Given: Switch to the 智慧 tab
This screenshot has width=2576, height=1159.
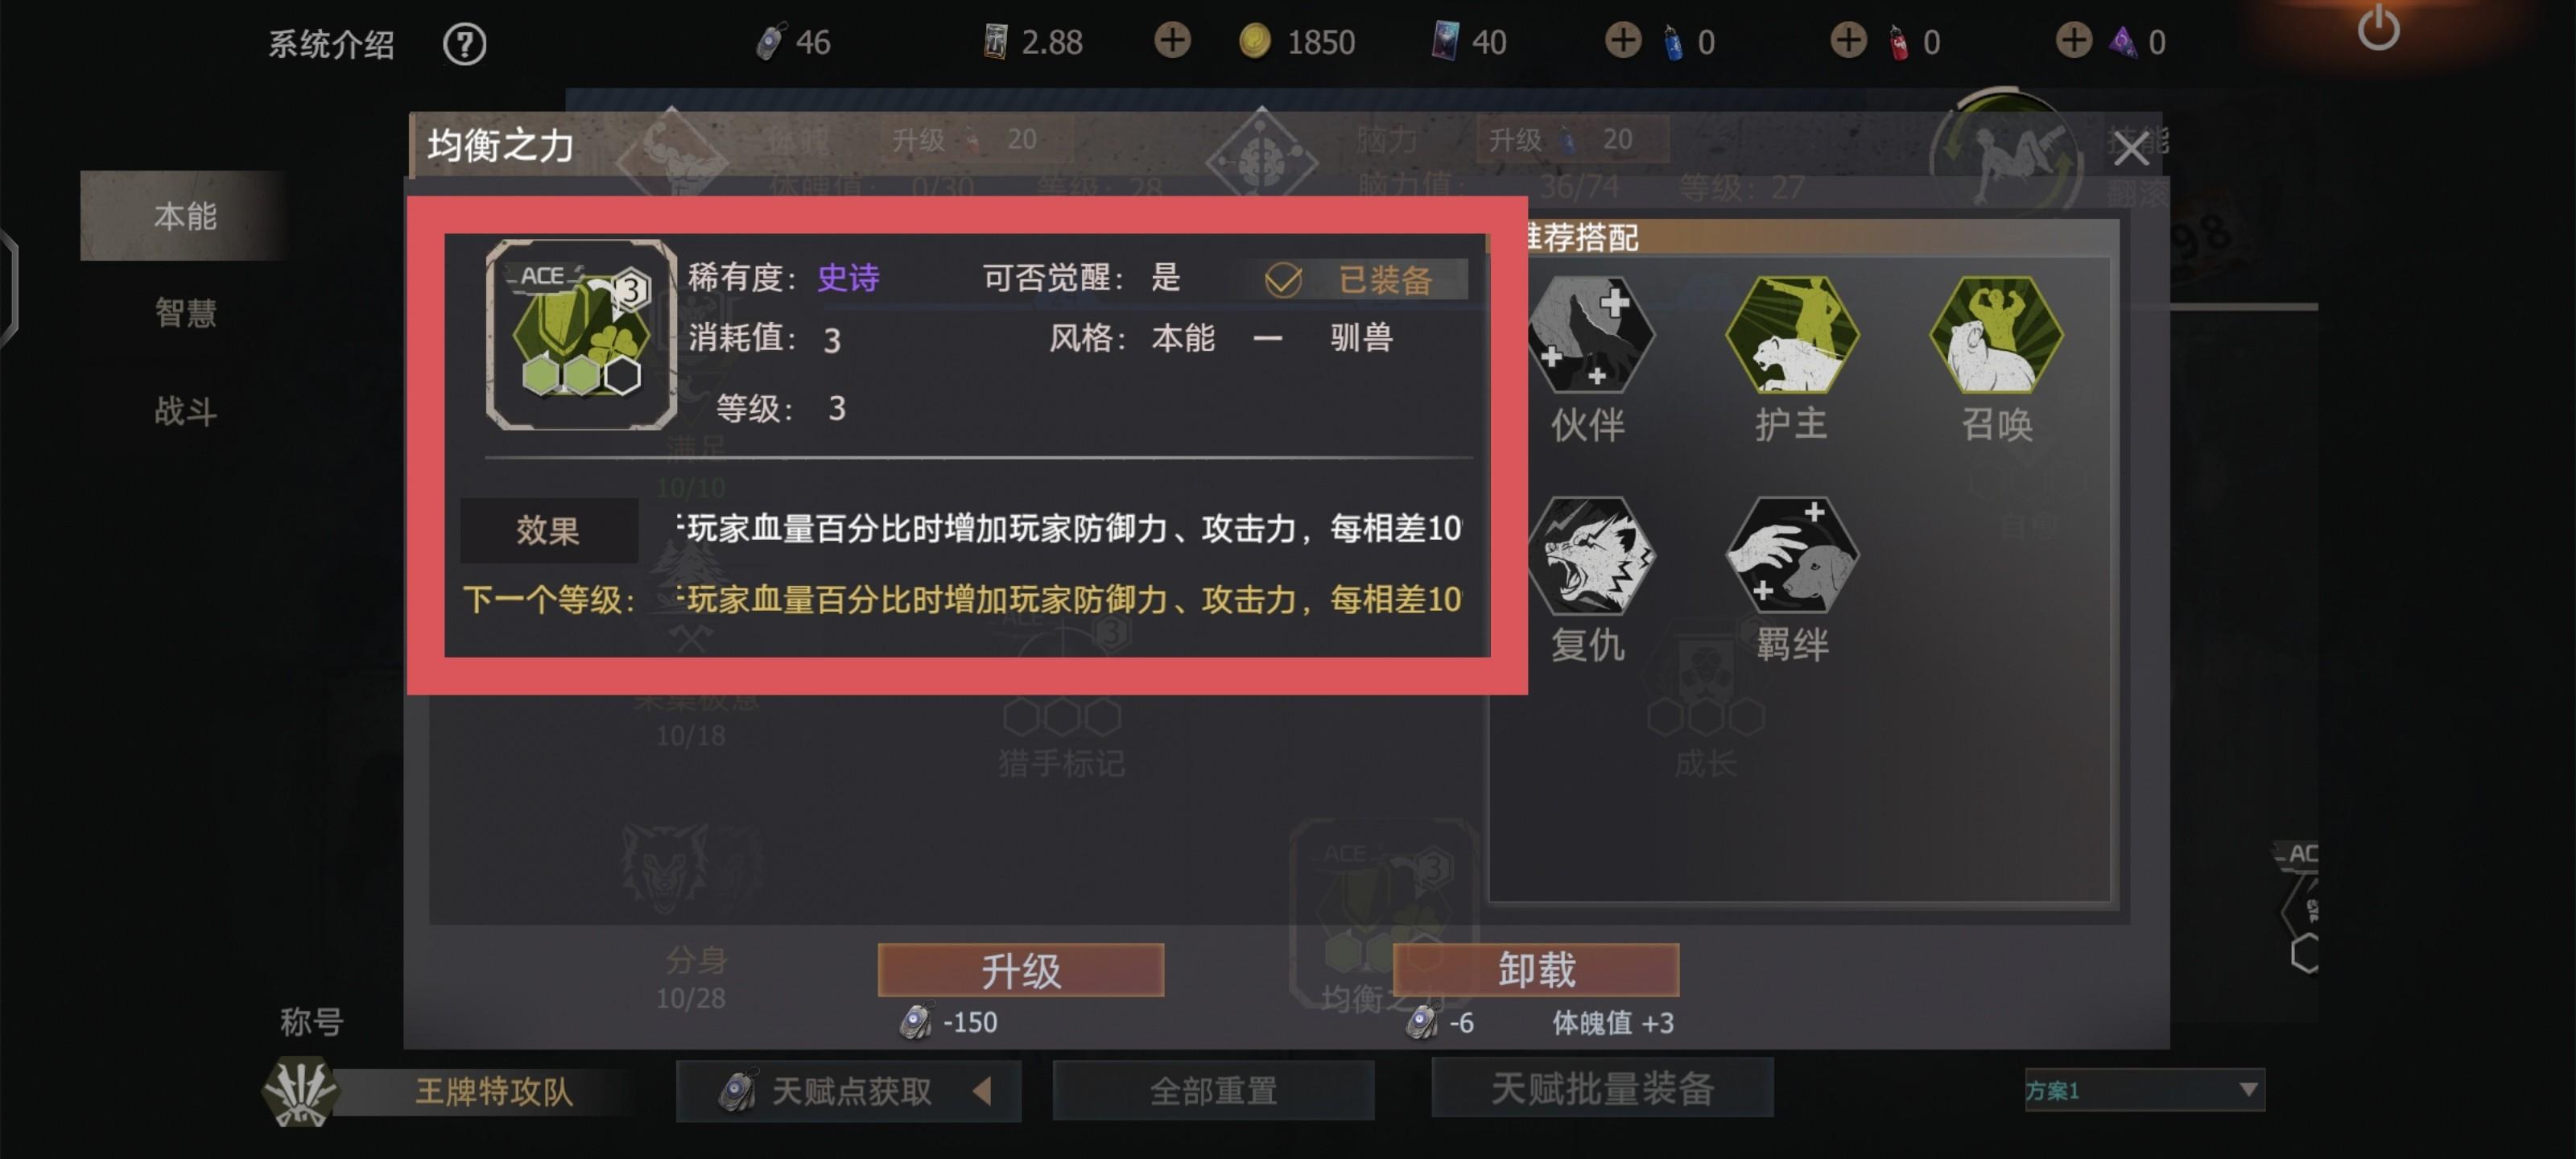Looking at the screenshot, I should point(185,313).
